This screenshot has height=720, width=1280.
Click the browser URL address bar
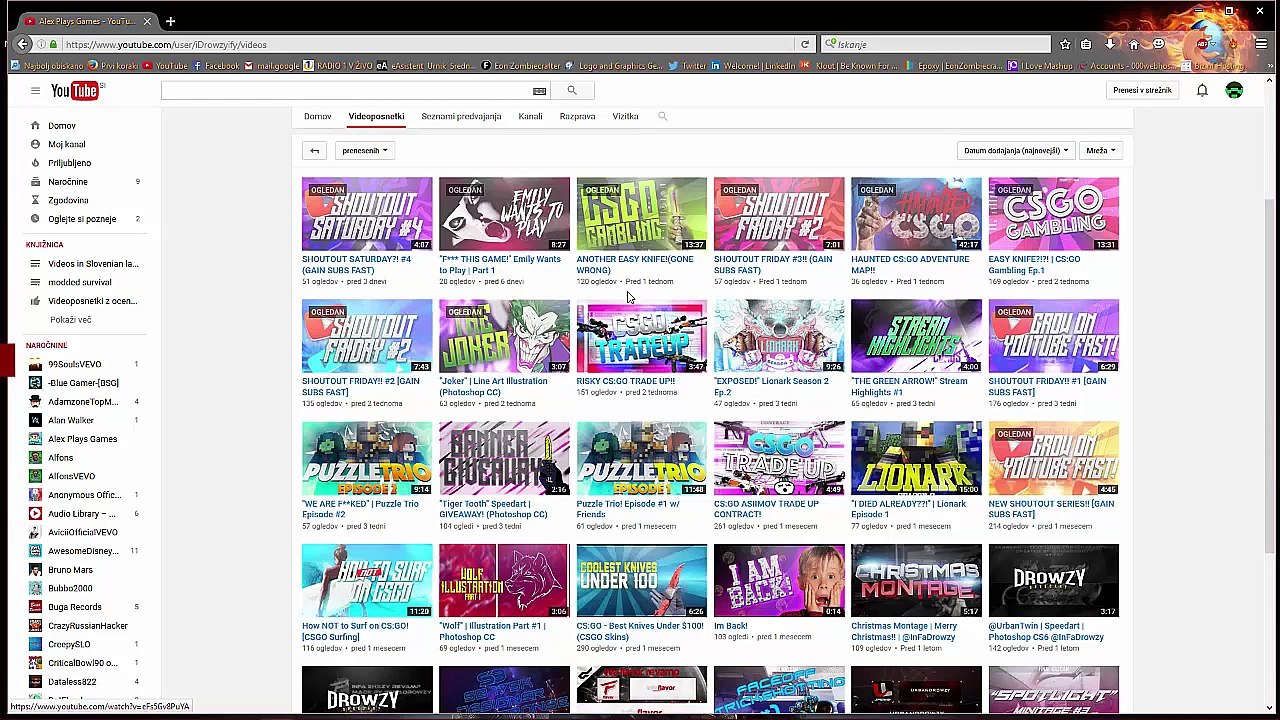430,45
